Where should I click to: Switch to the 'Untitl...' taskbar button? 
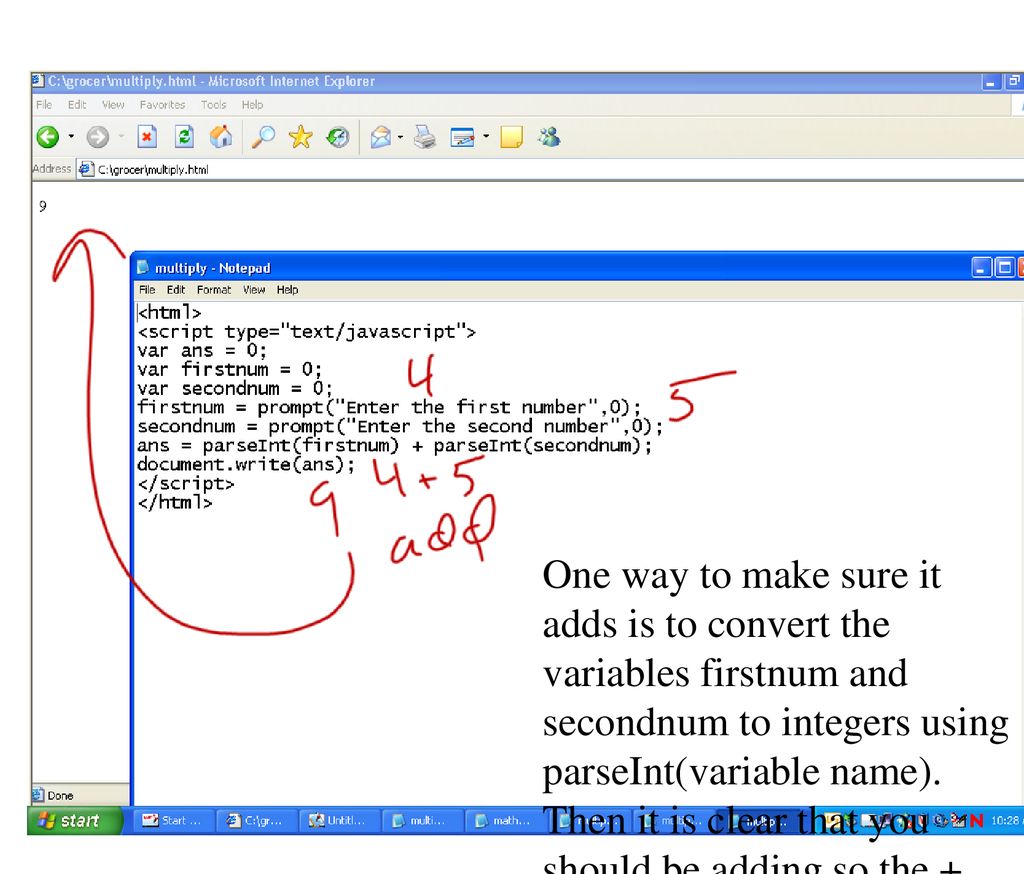point(340,820)
